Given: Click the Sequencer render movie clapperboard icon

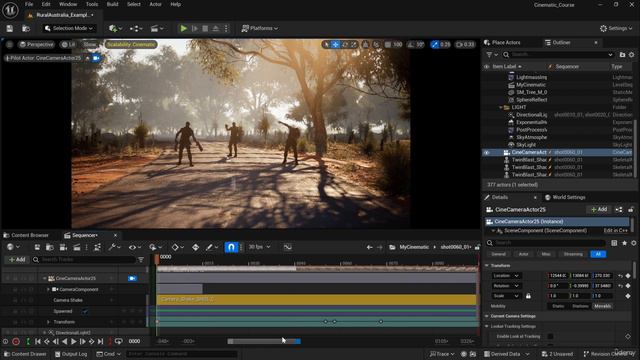Looking at the screenshot, I should pyautogui.click(x=77, y=247).
